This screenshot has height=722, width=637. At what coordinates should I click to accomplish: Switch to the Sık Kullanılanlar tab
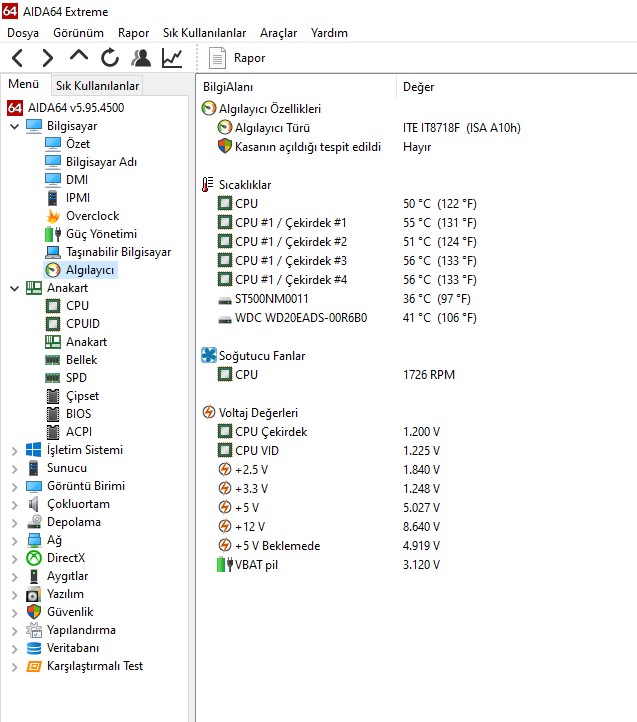[x=97, y=86]
